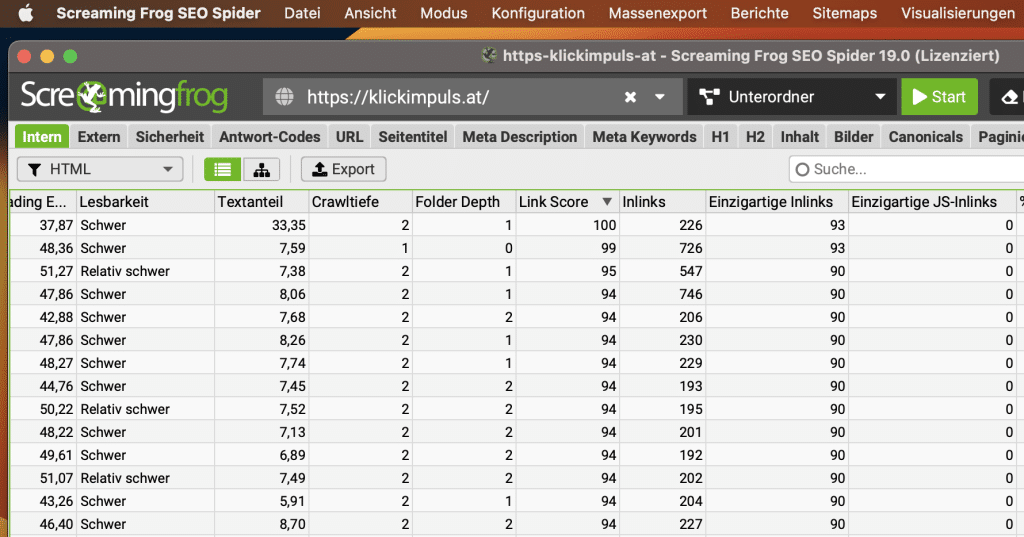The height and width of the screenshot is (537, 1024).
Task: Select the Textanteil cell 5,91
Action: pyautogui.click(x=261, y=501)
